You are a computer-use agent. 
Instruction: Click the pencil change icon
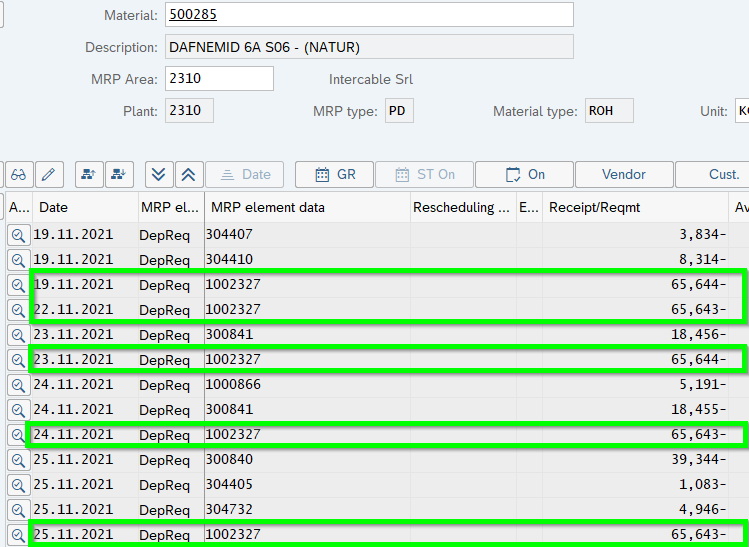[48, 174]
